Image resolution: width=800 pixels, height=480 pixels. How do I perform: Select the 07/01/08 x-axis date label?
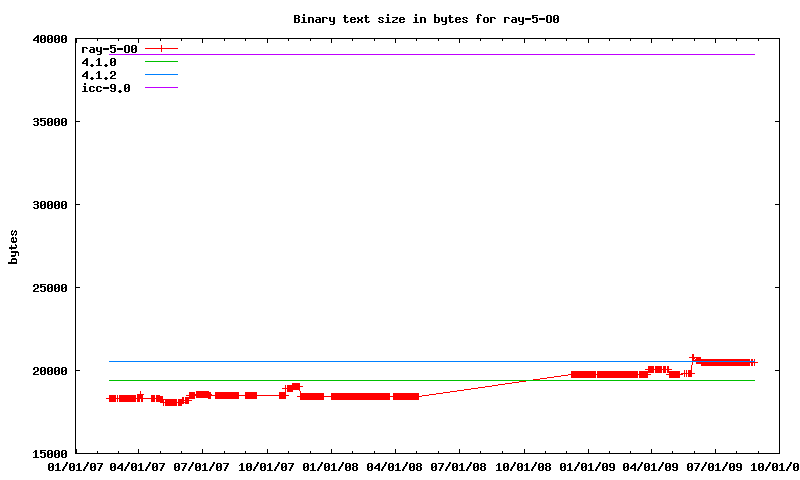459,466
